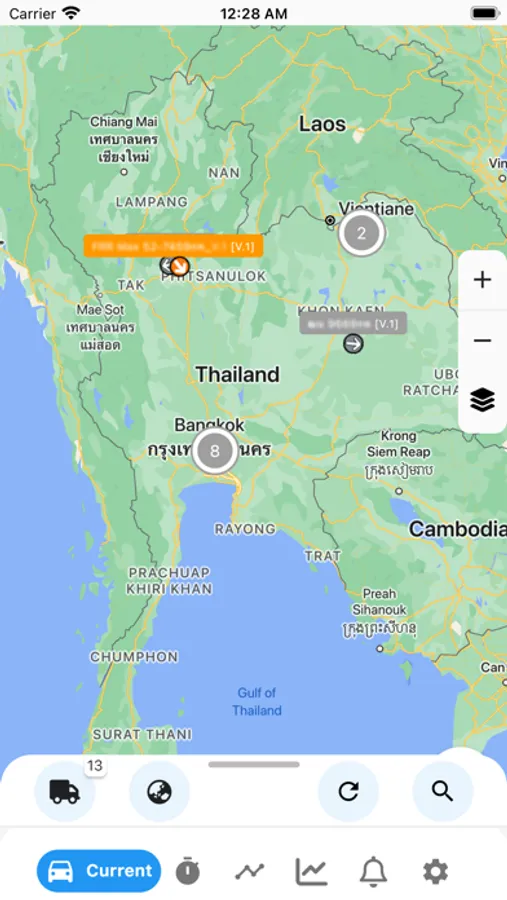Select the gray right-arrow vehicle marker

[x=353, y=344]
